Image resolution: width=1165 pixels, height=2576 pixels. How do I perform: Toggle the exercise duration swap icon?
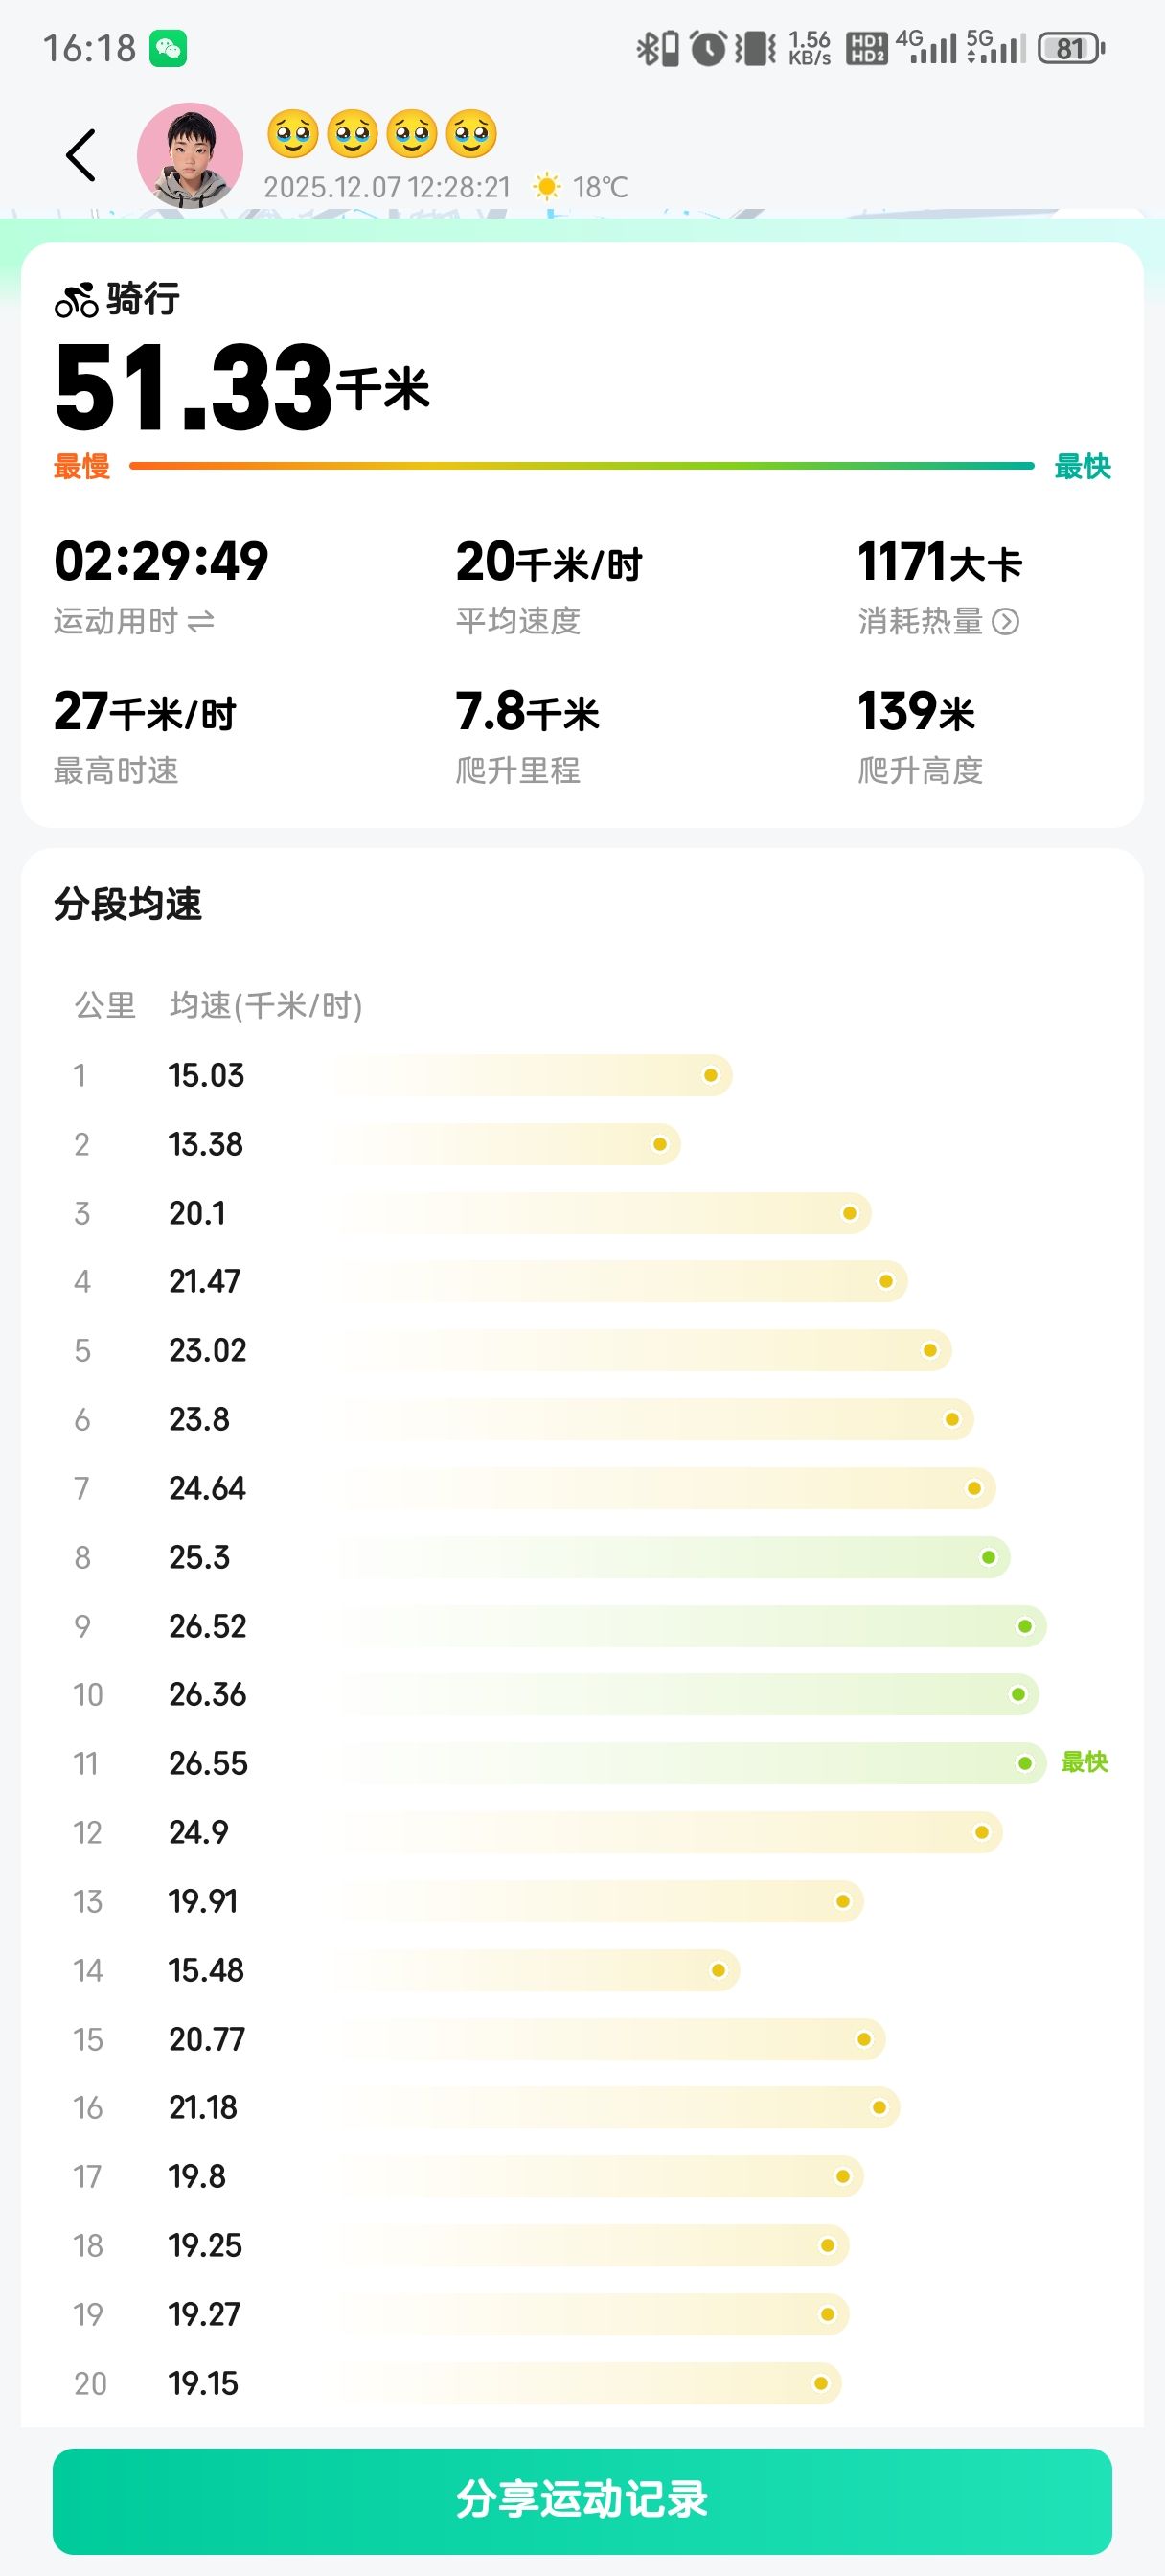pyautogui.click(x=201, y=622)
